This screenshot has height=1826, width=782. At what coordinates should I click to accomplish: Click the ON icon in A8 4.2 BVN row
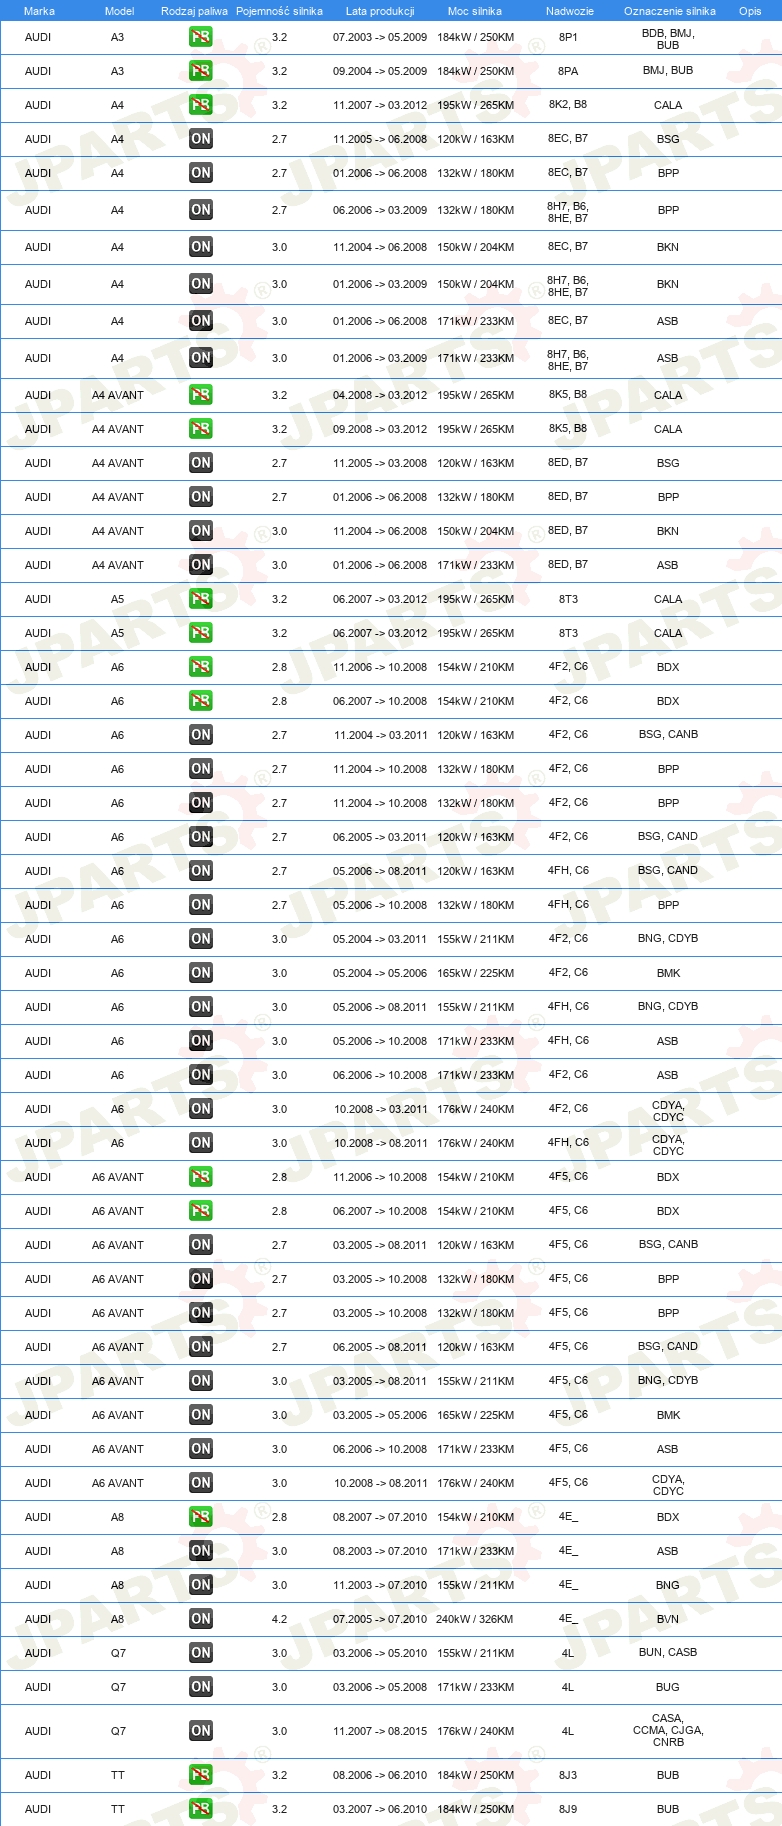click(201, 1619)
